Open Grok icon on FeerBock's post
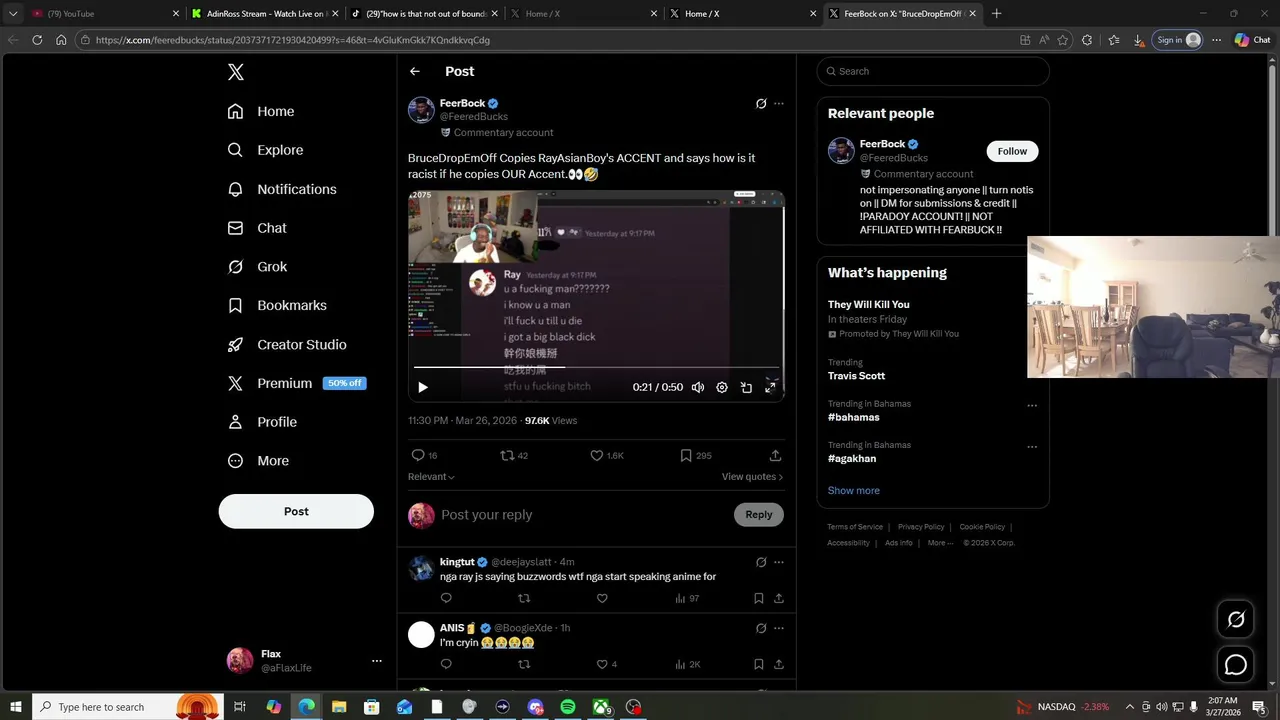This screenshot has width=1280, height=720. tap(761, 103)
